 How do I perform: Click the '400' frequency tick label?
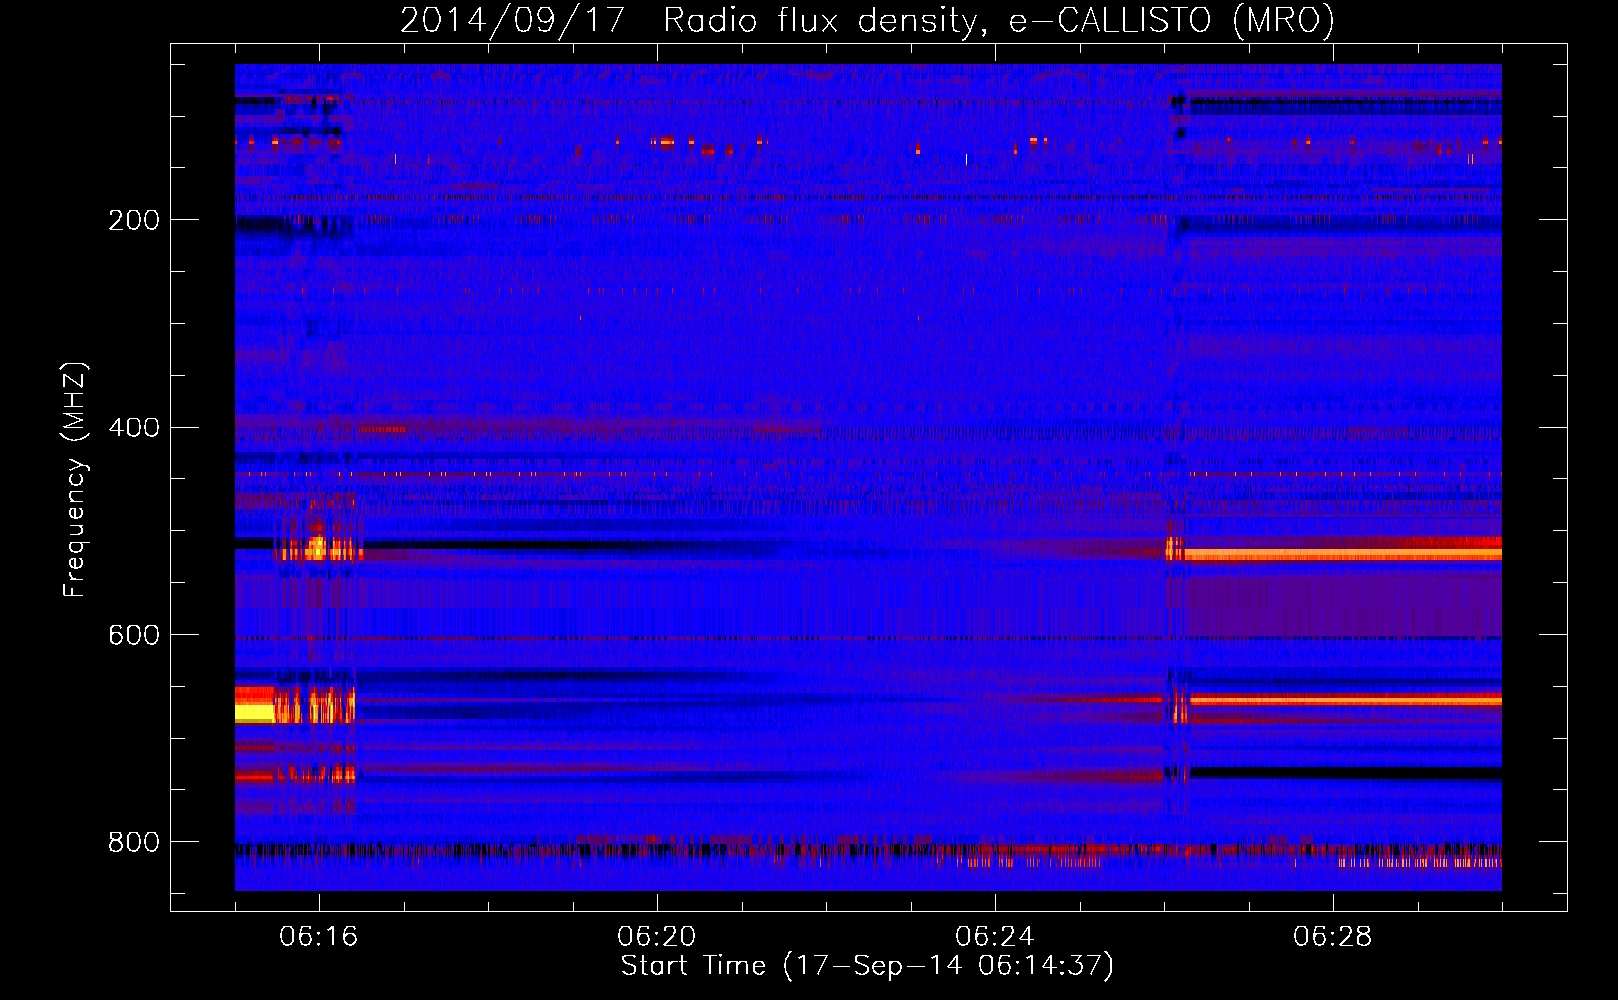coord(134,428)
